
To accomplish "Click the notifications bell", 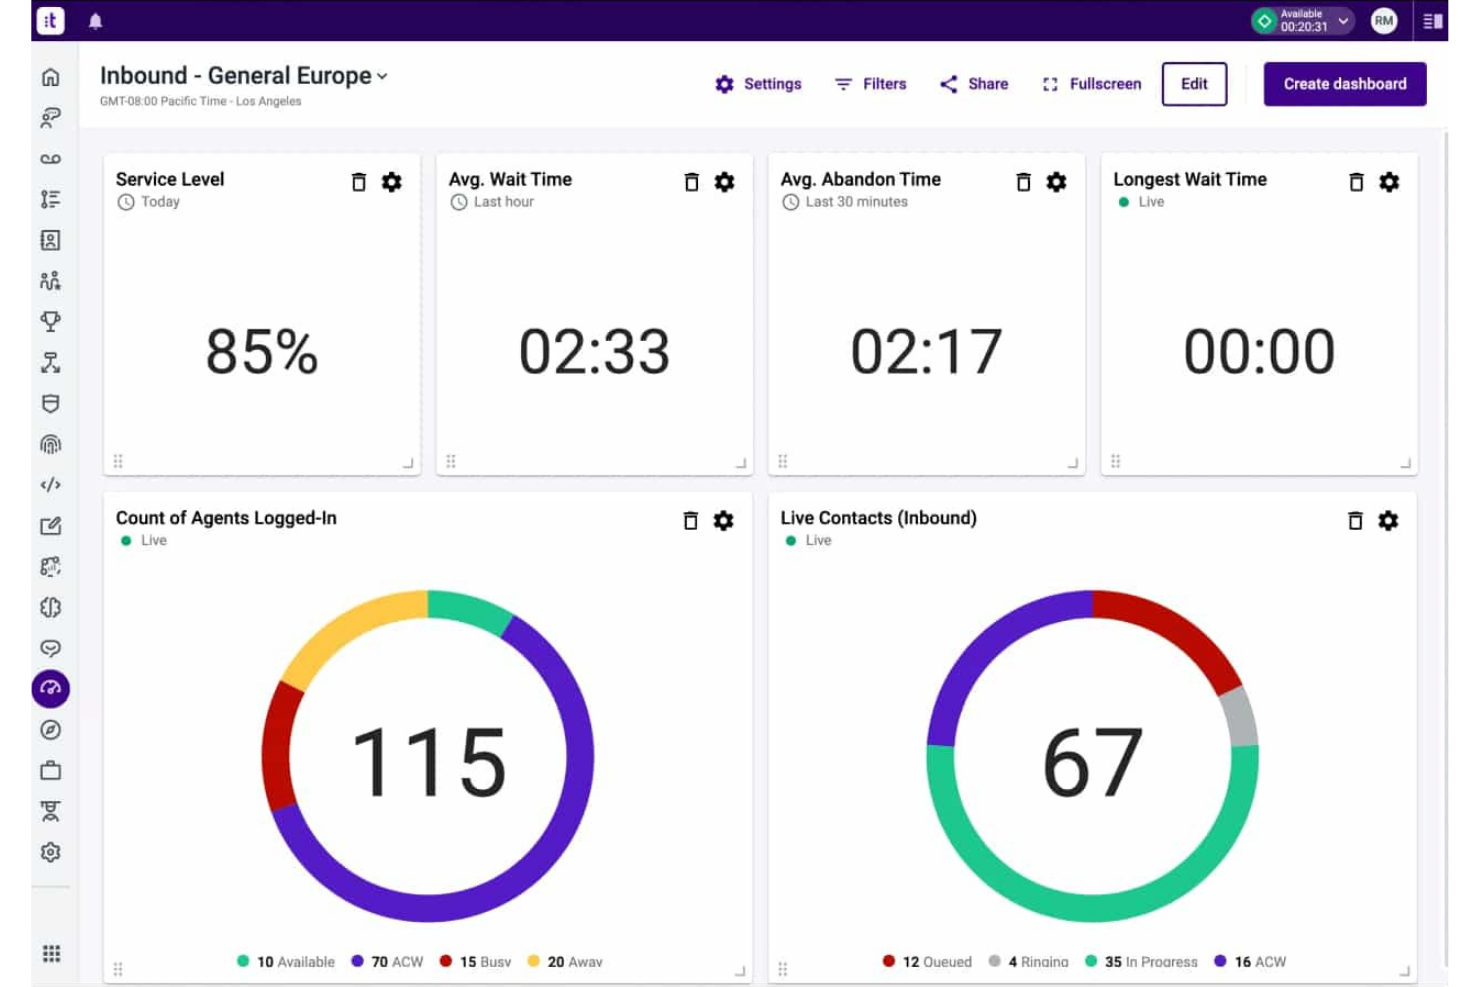I will click(x=95, y=20).
